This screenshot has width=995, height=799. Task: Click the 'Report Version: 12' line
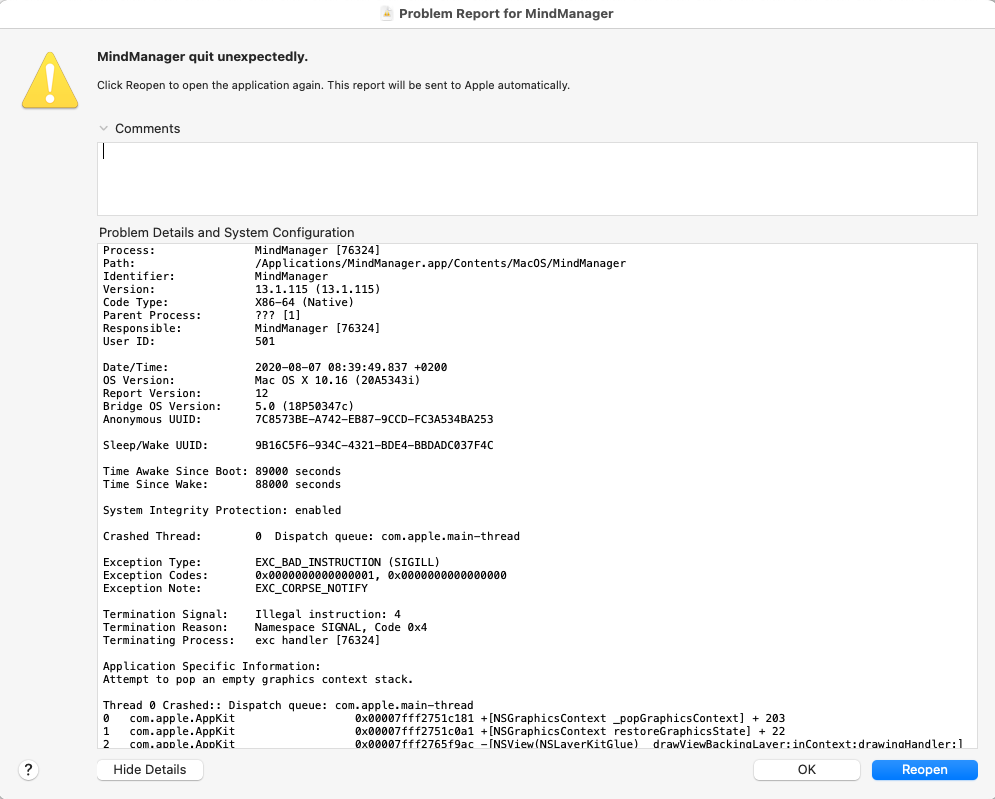point(186,393)
